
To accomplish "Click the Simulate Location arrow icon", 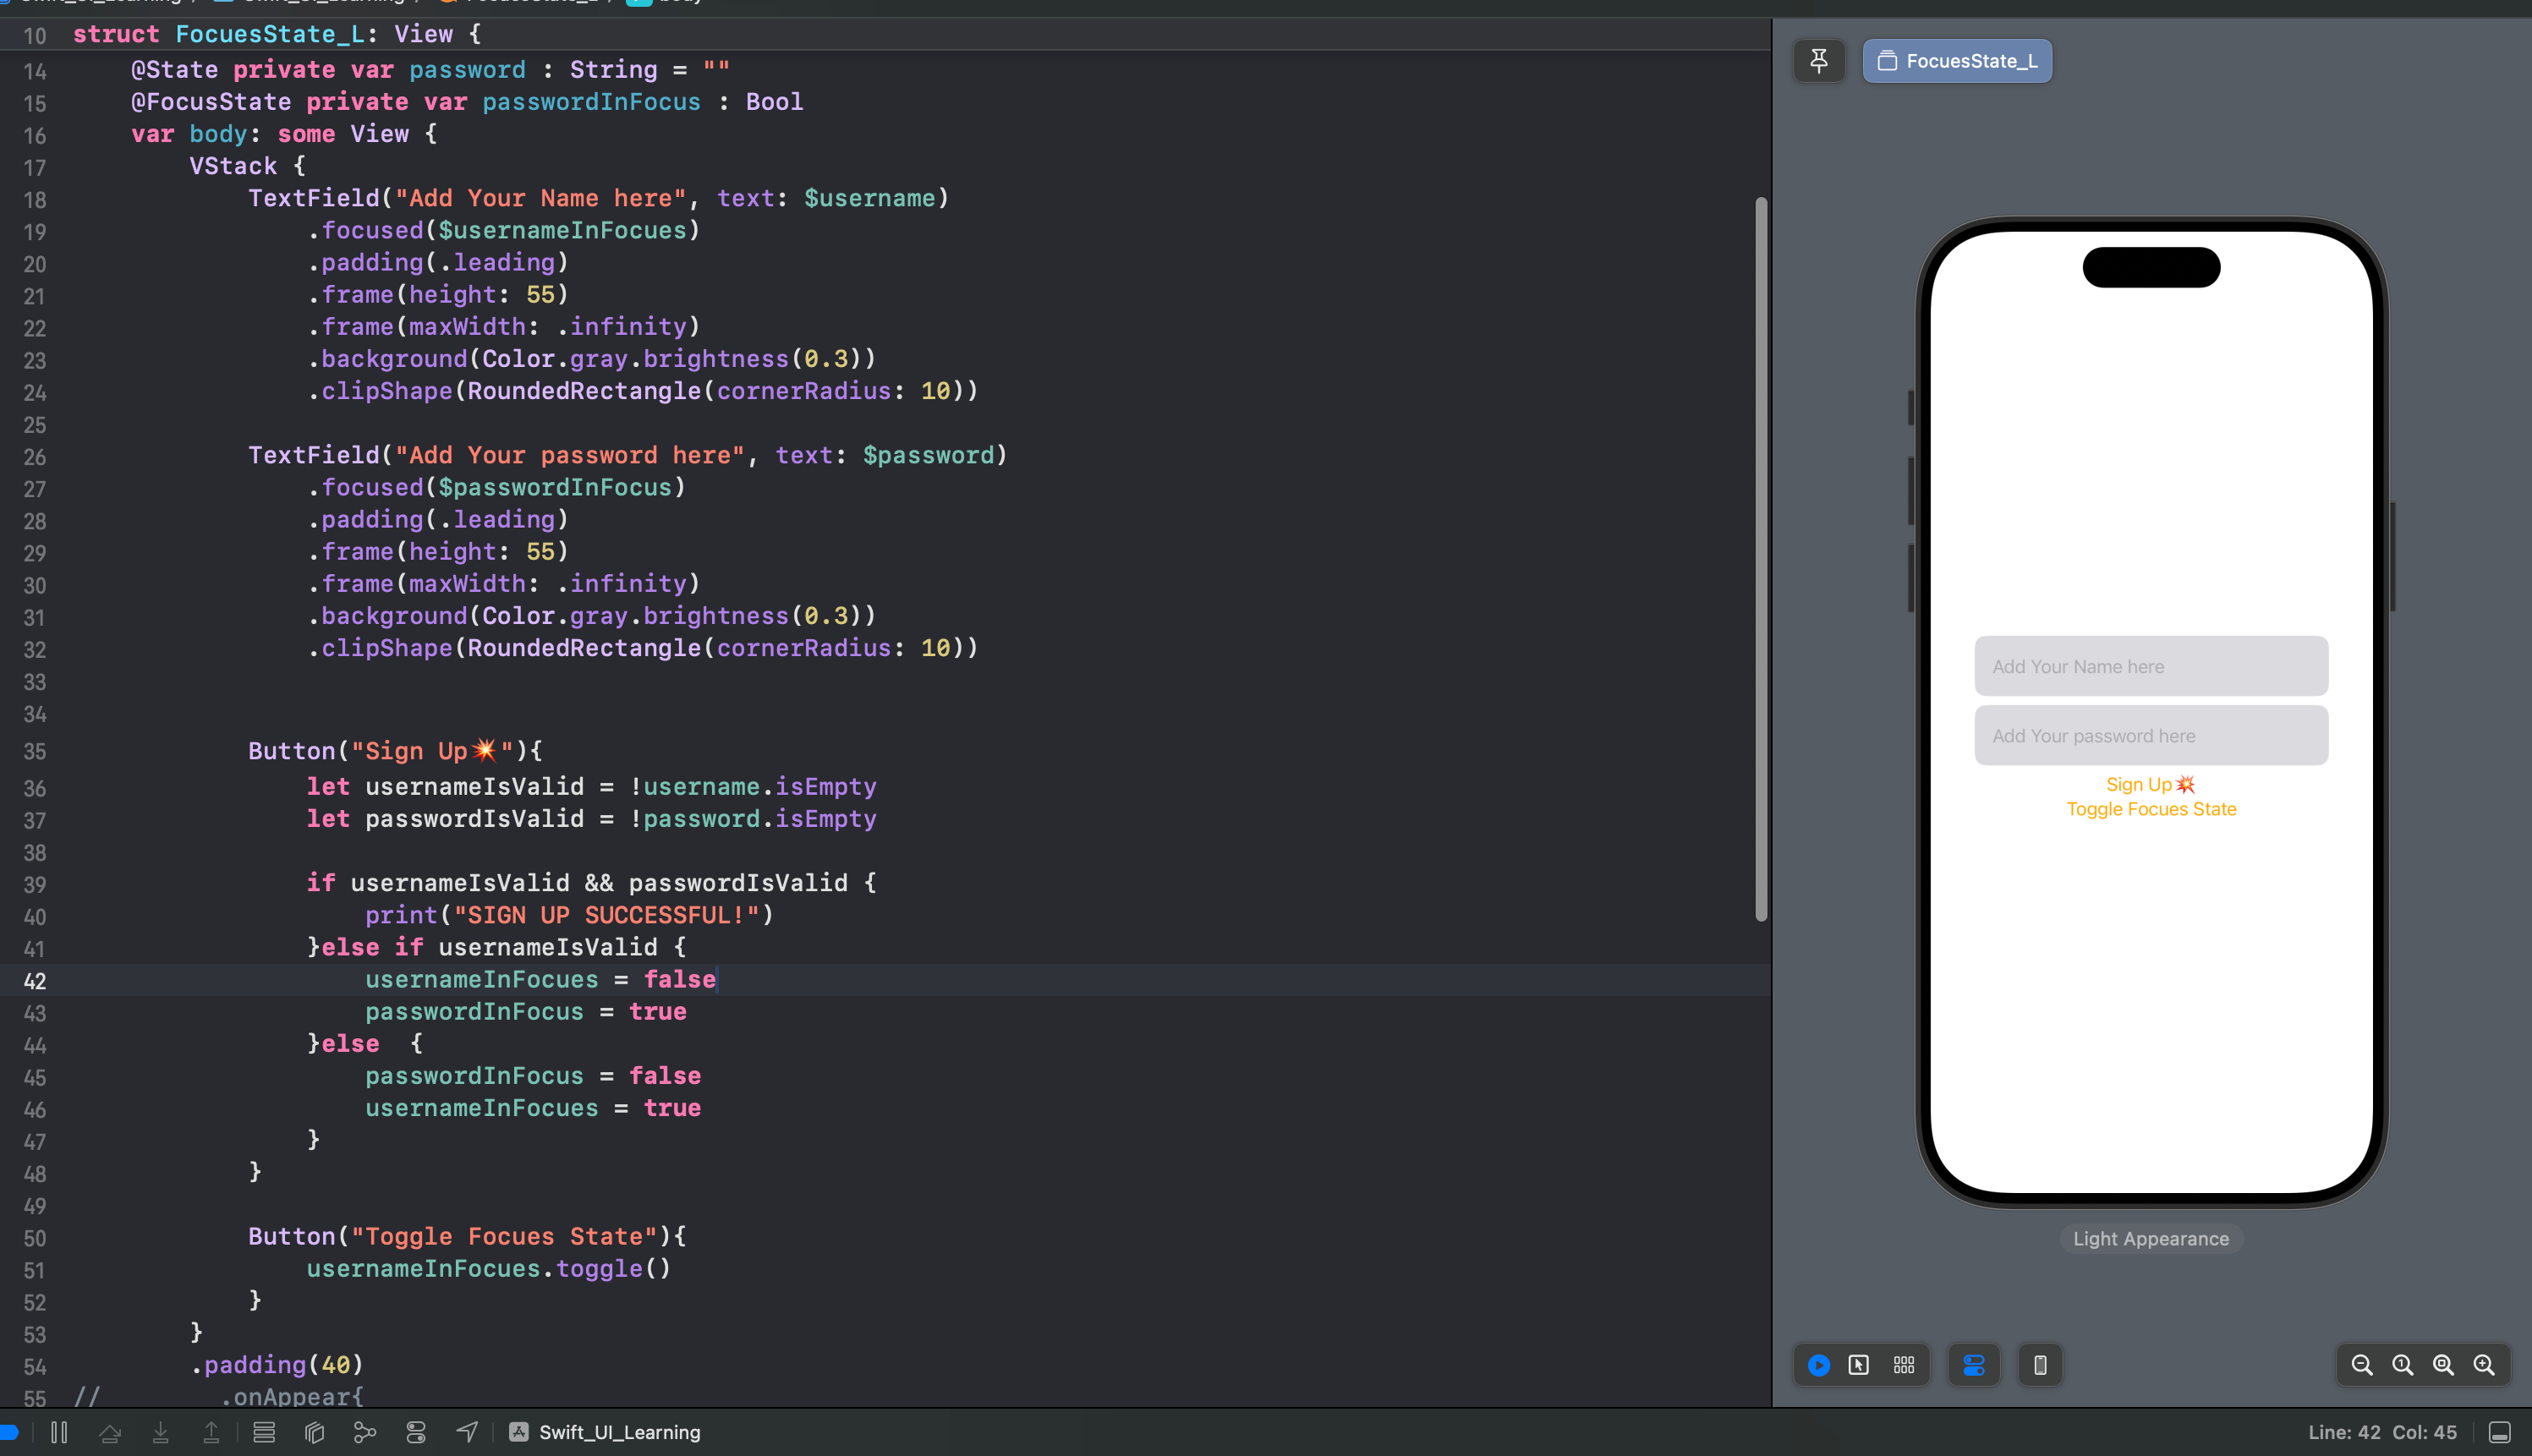I will (x=467, y=1432).
